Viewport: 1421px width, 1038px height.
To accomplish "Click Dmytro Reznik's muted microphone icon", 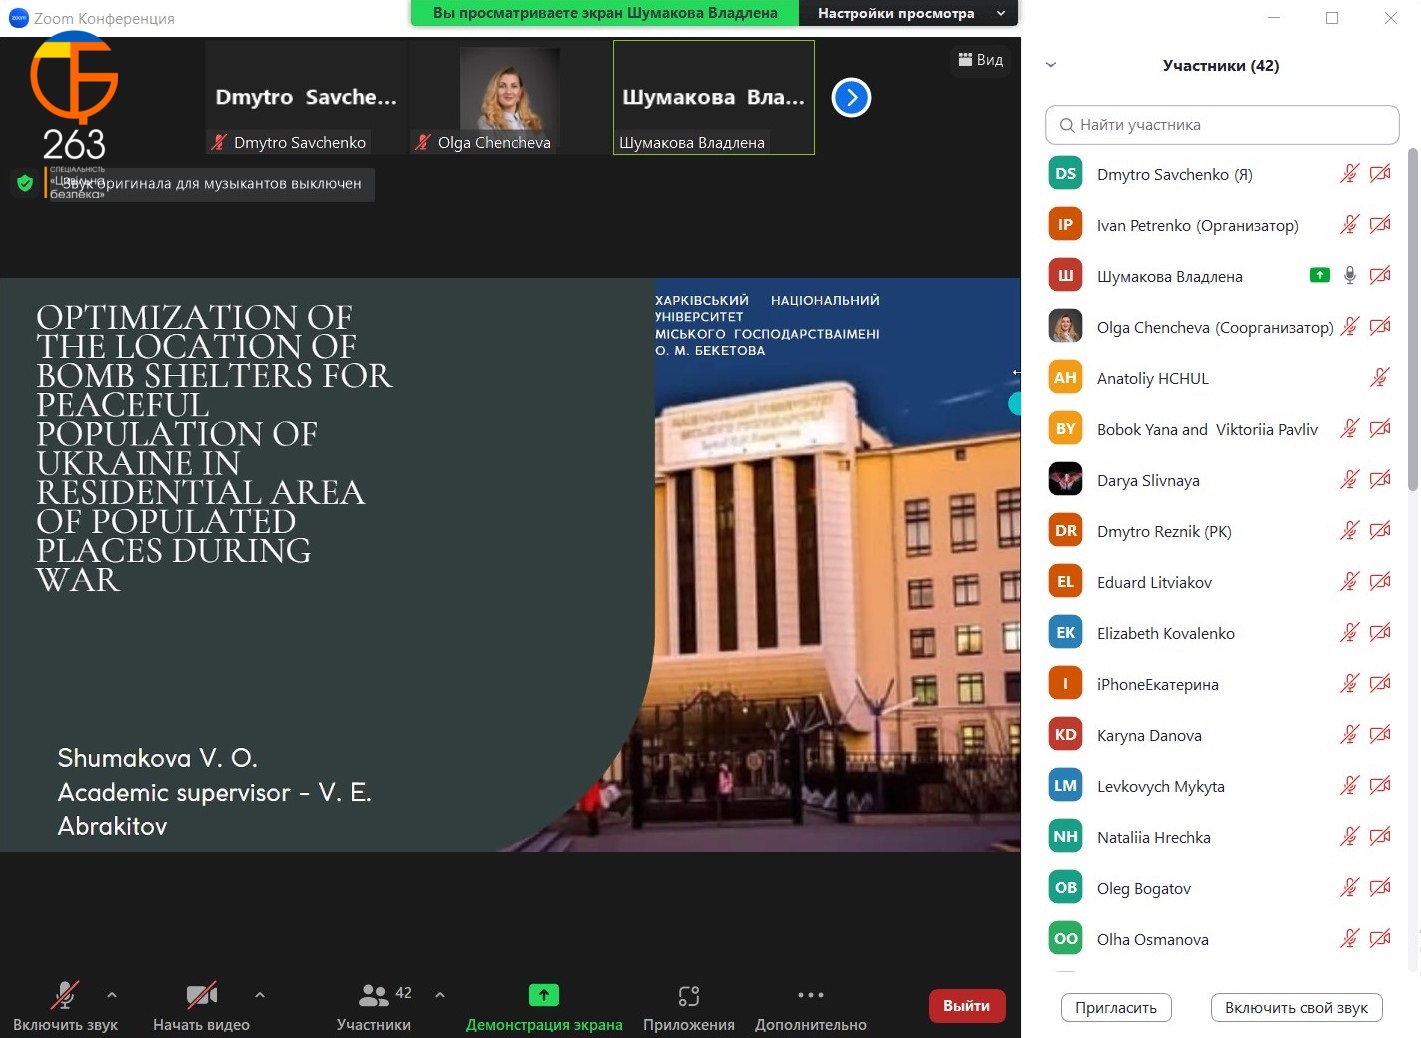I will (1350, 531).
